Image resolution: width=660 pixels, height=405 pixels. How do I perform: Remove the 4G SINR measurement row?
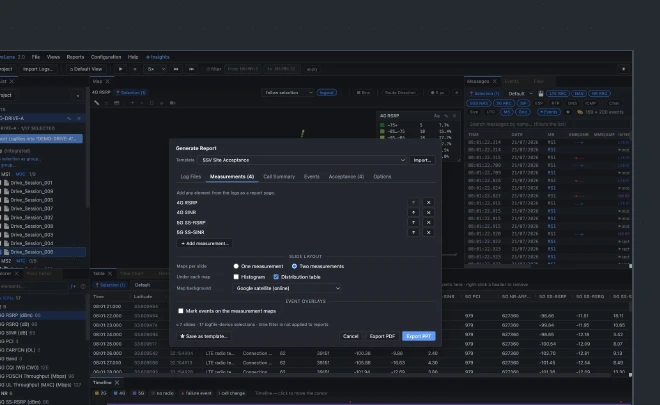pyautogui.click(x=428, y=213)
